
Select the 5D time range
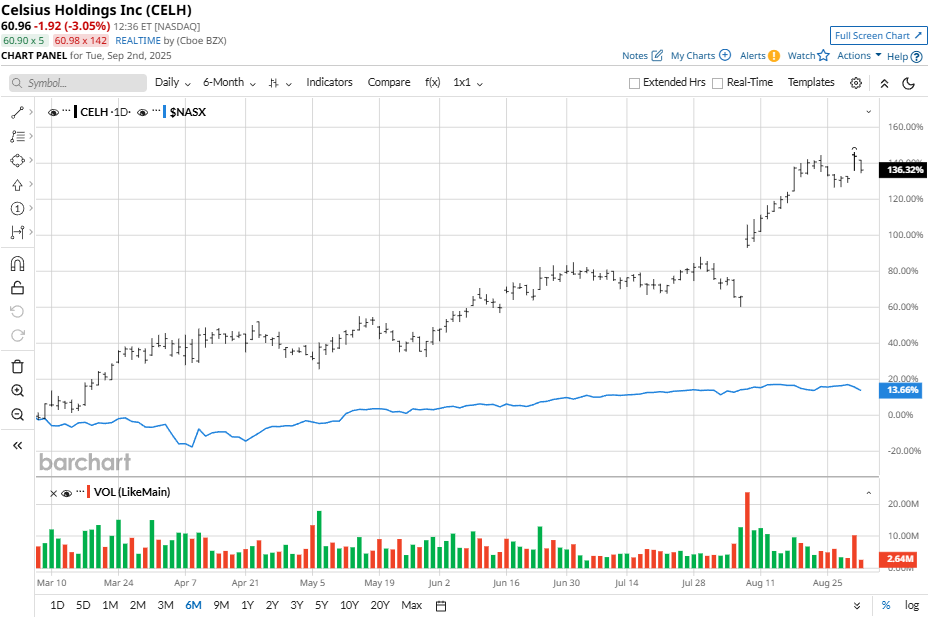click(x=83, y=605)
